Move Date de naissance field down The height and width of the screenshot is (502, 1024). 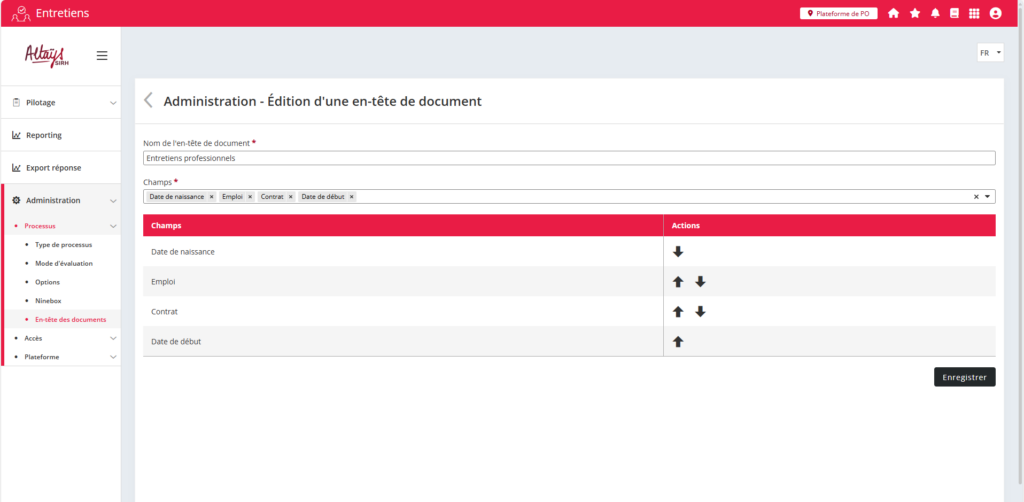[x=678, y=252]
